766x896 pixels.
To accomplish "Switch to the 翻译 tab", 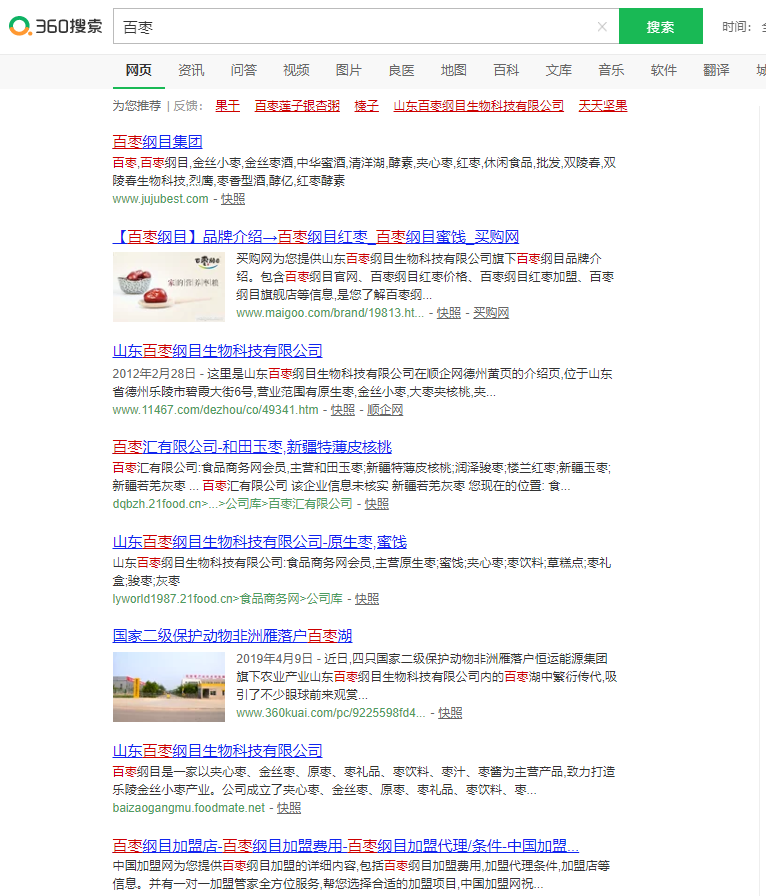I will (716, 70).
